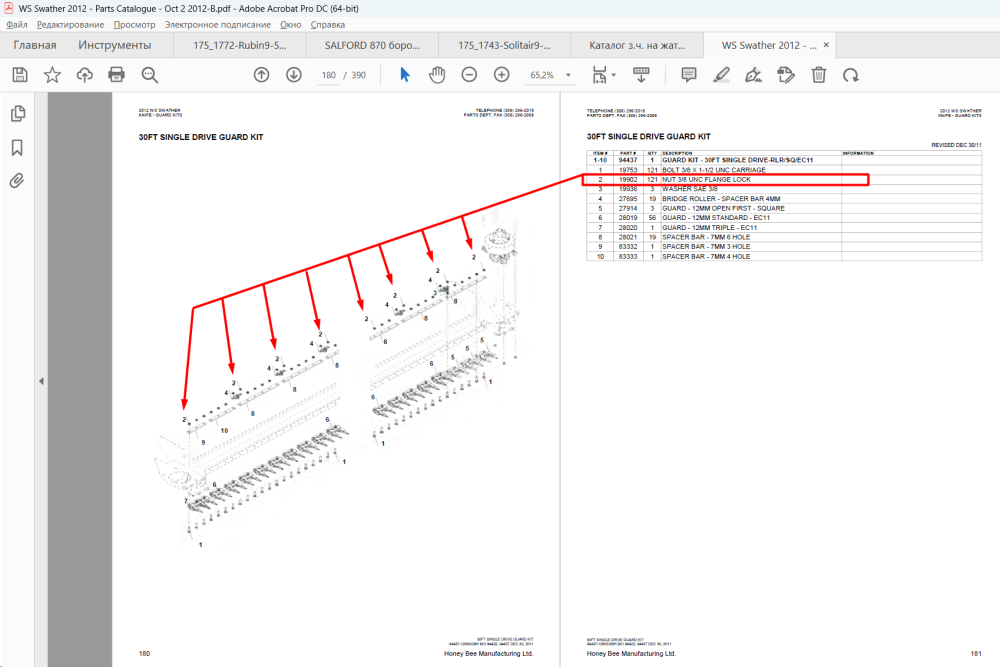Click page number 181 at bottom right
The height and width of the screenshot is (667, 1000).
(x=976, y=654)
